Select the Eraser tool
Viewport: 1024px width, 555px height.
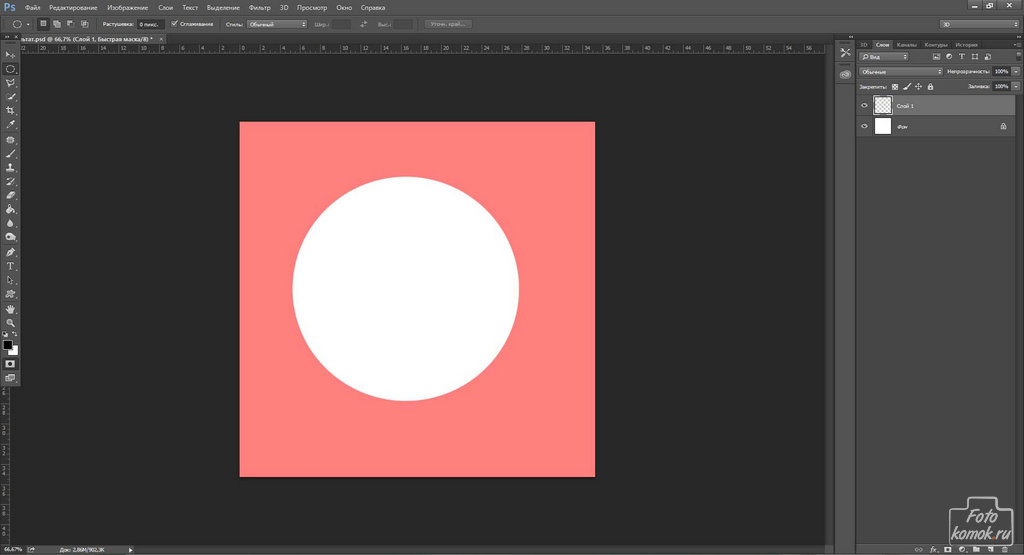10,195
